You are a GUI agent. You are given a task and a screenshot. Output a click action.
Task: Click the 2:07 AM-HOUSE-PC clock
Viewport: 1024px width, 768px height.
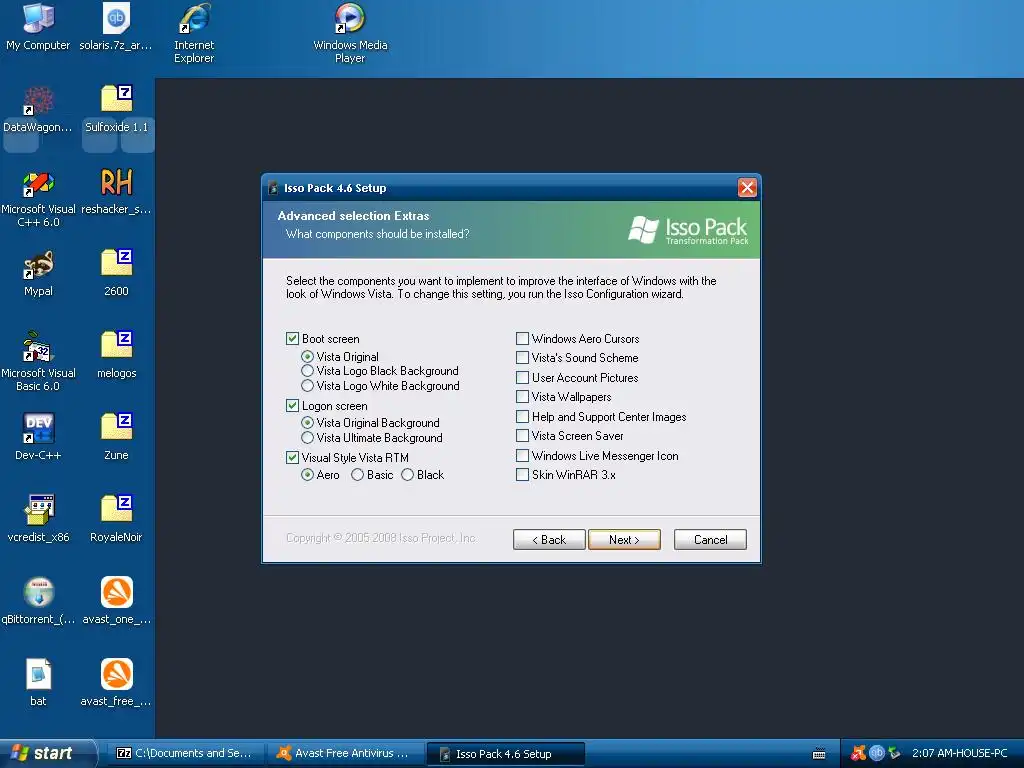coord(959,753)
